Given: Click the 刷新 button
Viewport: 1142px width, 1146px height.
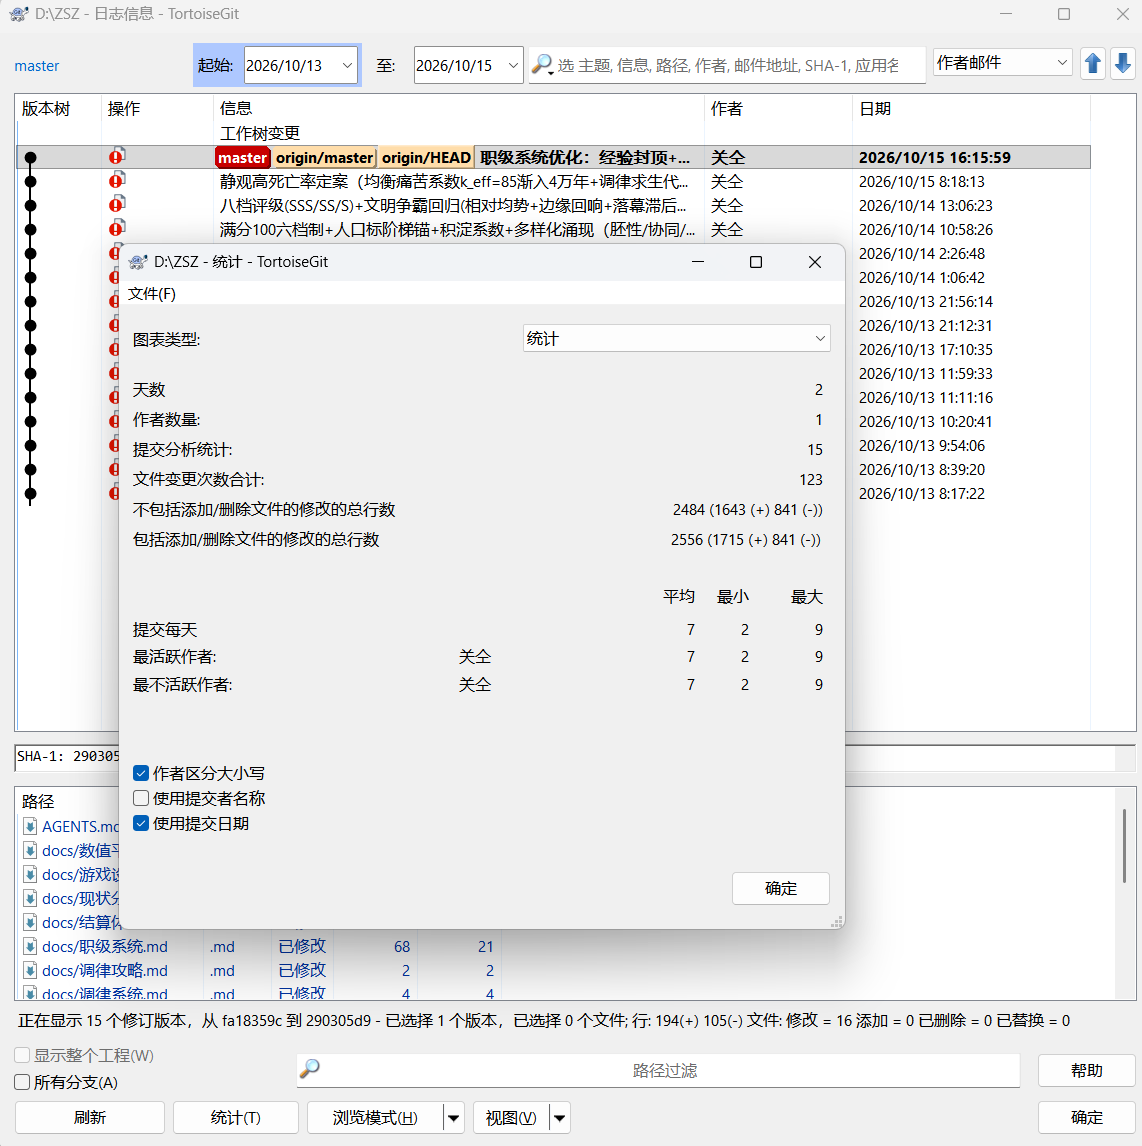Looking at the screenshot, I should point(90,1117).
